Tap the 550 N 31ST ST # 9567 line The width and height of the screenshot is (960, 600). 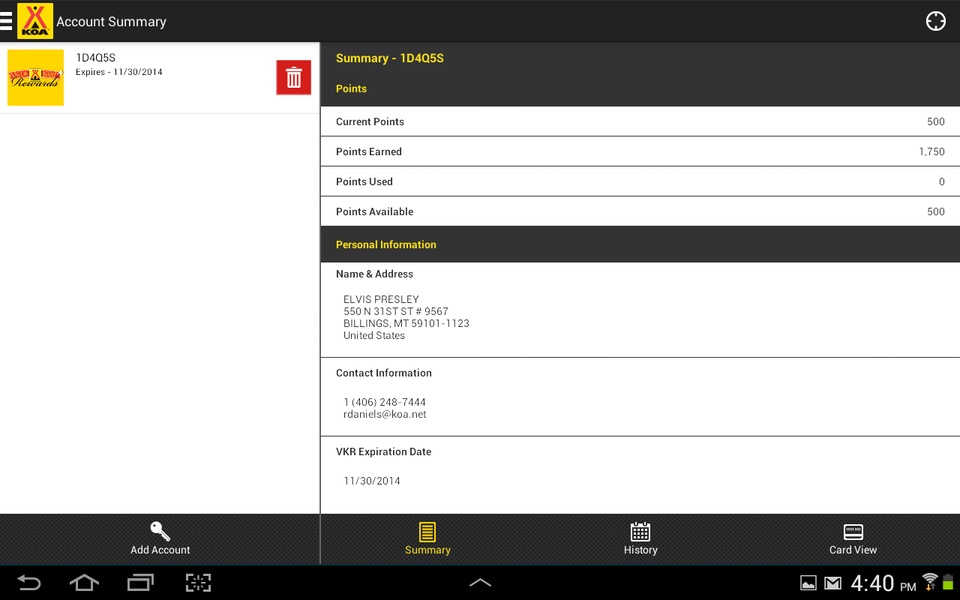(396, 311)
